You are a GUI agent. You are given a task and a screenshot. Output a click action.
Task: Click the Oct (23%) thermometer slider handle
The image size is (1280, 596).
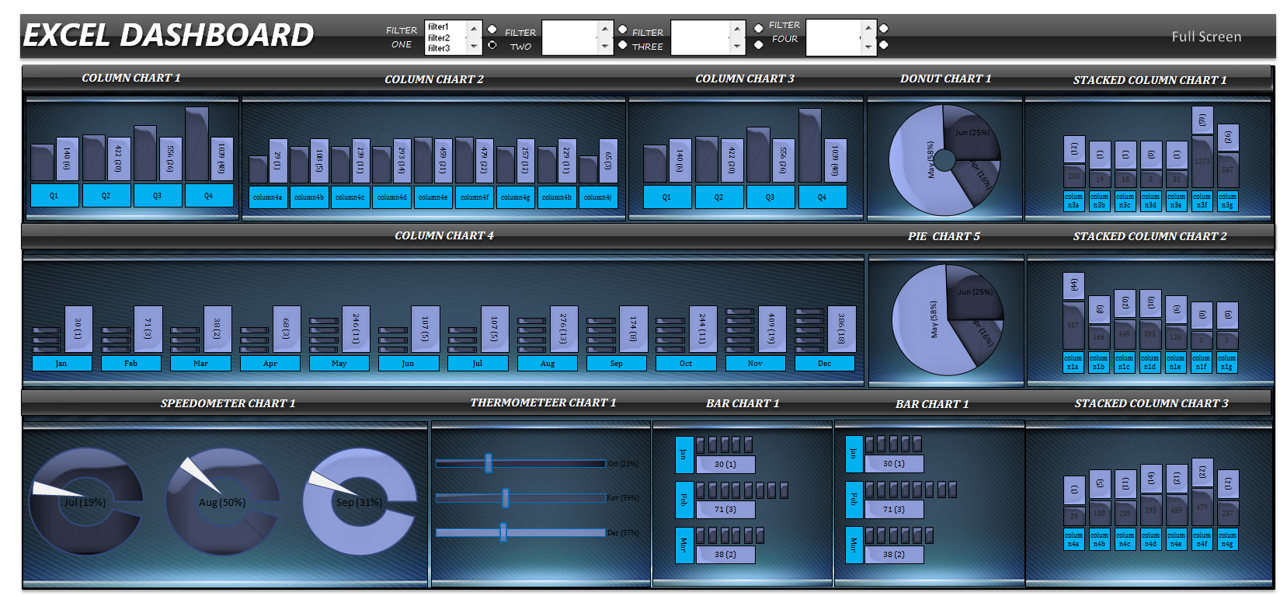click(489, 463)
